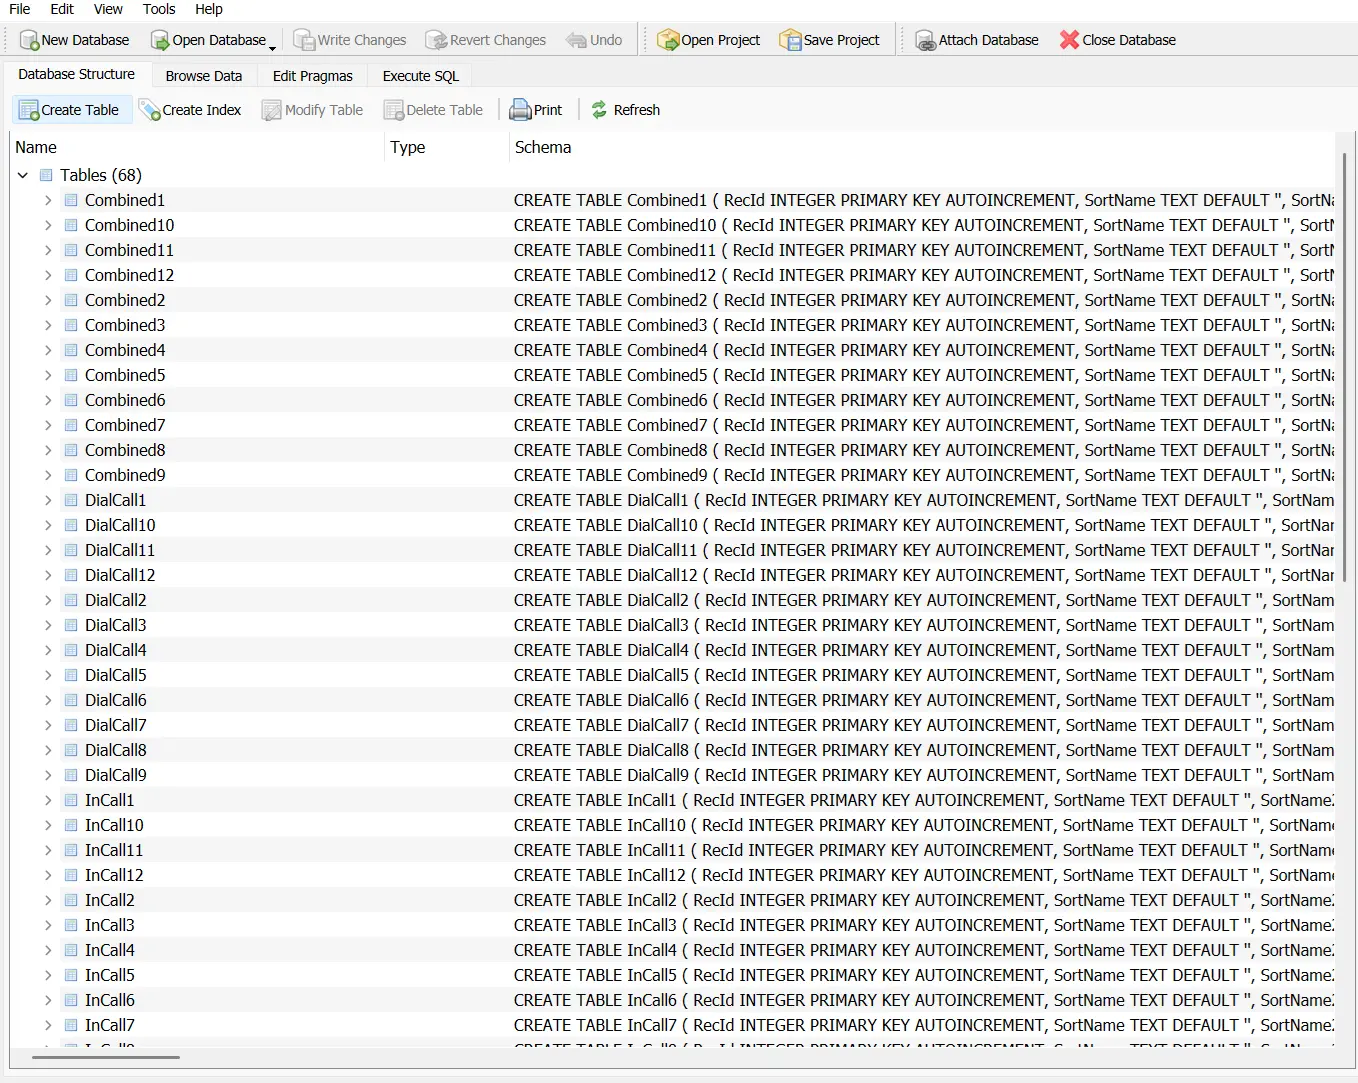Click the table icon beside DialCall4
The image size is (1358, 1083).
71,650
